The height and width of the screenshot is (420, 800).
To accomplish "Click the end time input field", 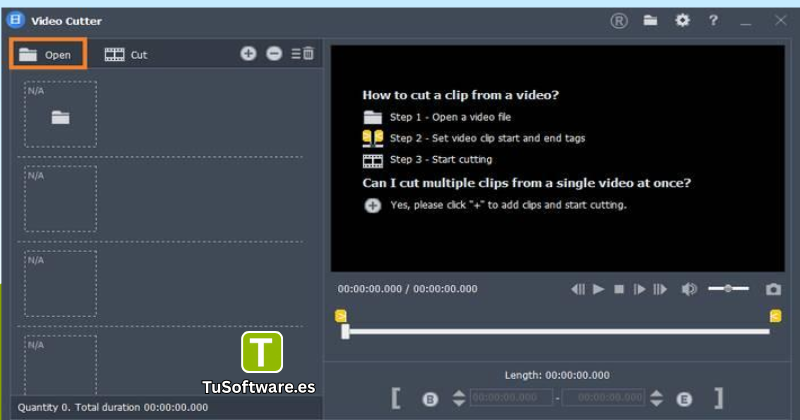I will point(604,398).
